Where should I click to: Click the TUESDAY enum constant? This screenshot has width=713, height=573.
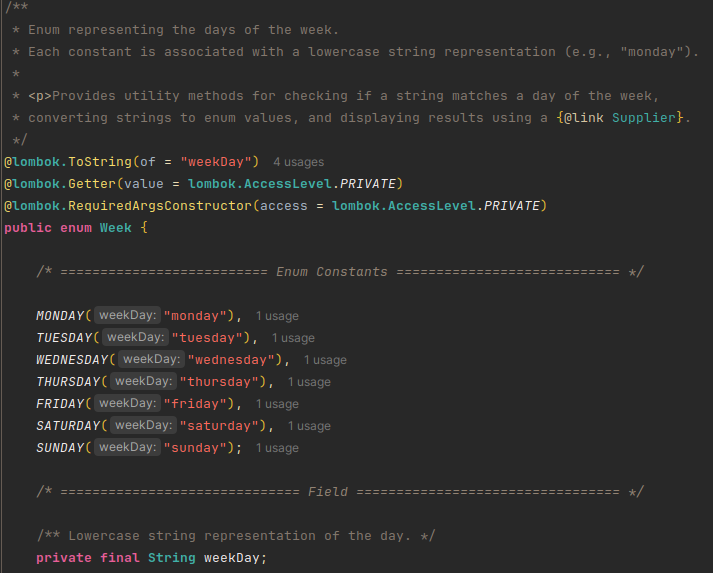(64, 337)
